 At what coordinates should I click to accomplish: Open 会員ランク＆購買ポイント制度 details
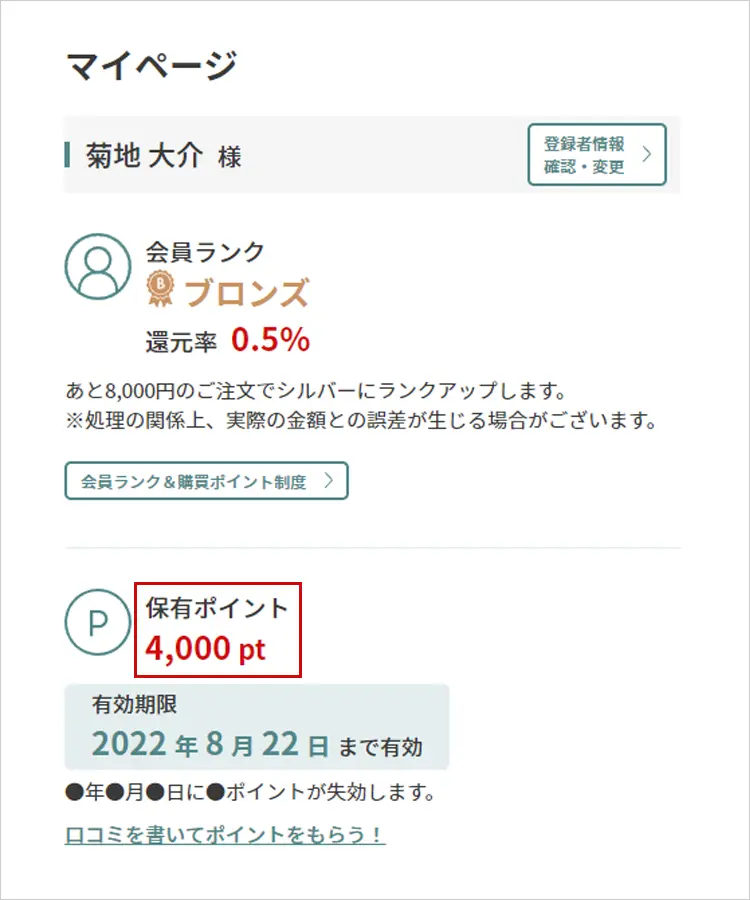[206, 481]
